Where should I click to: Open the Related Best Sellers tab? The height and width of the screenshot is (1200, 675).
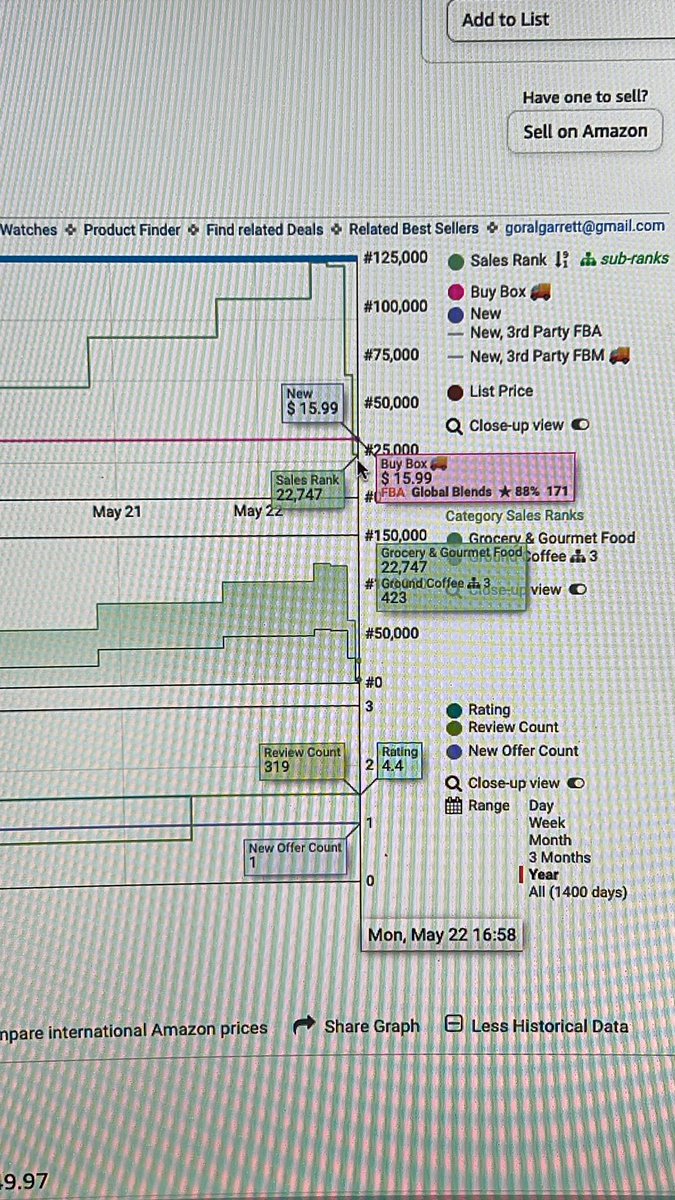click(x=414, y=229)
